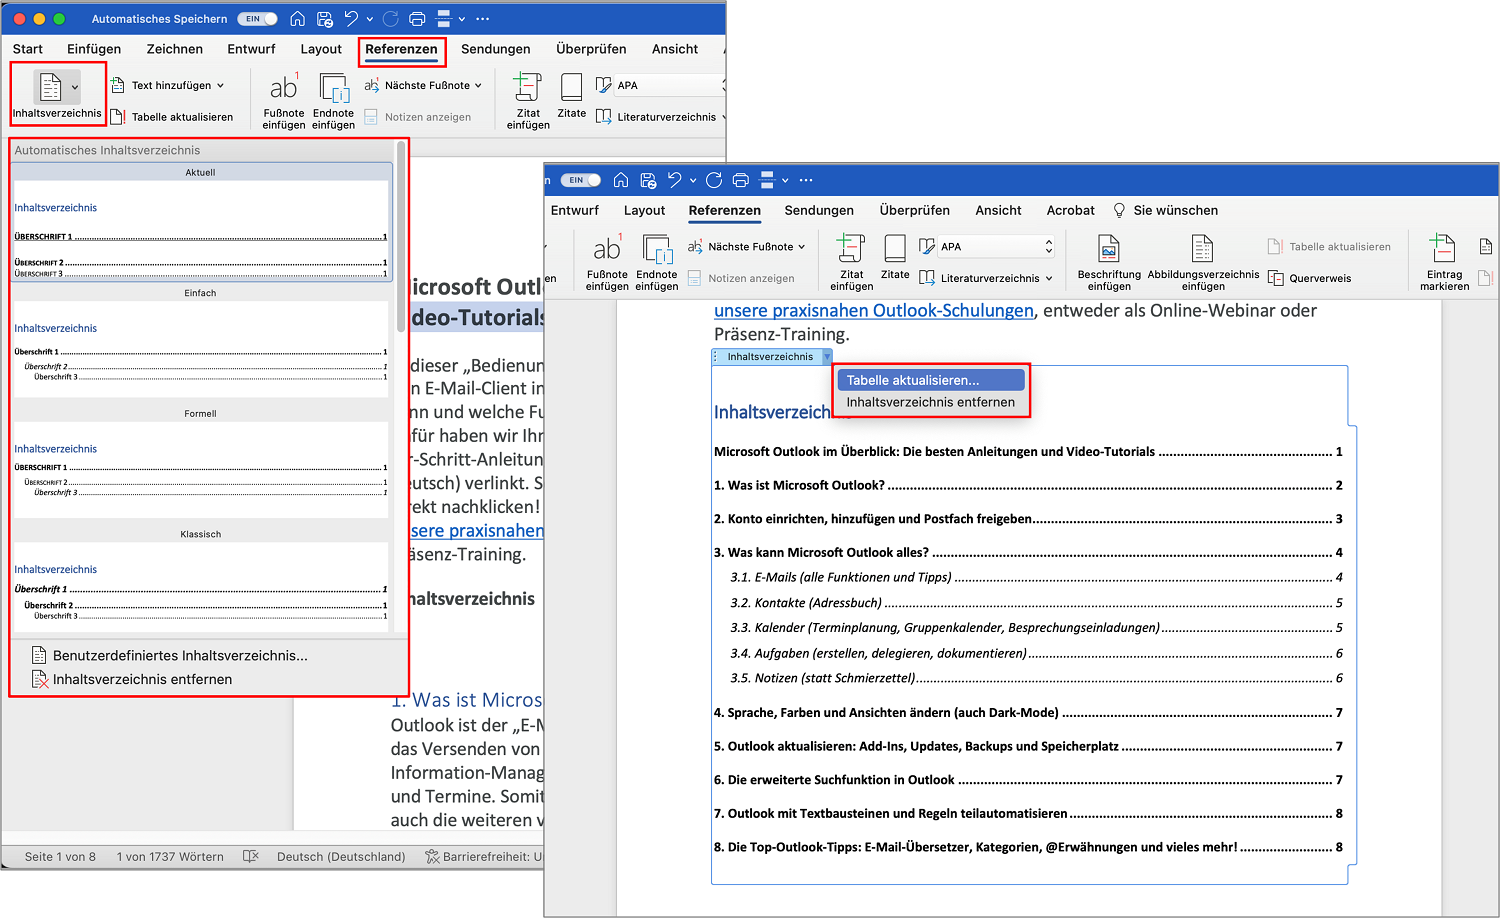This screenshot has height=918, width=1500.
Task: Select the Klassisch table of contents thumbnail
Action: tap(200, 581)
